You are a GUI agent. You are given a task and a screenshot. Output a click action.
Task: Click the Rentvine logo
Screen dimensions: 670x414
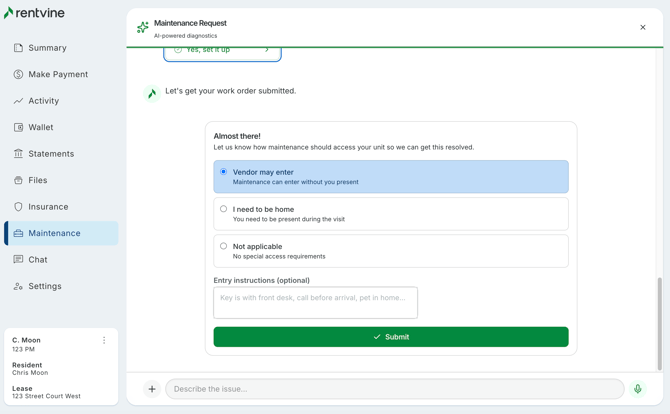tap(34, 13)
